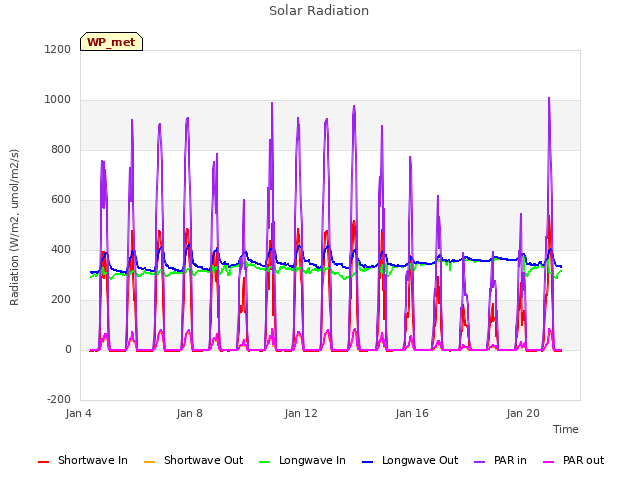Image resolution: width=640 pixels, height=480 pixels.
Task: Click the -200 y-axis tick label
Action: [59, 399]
